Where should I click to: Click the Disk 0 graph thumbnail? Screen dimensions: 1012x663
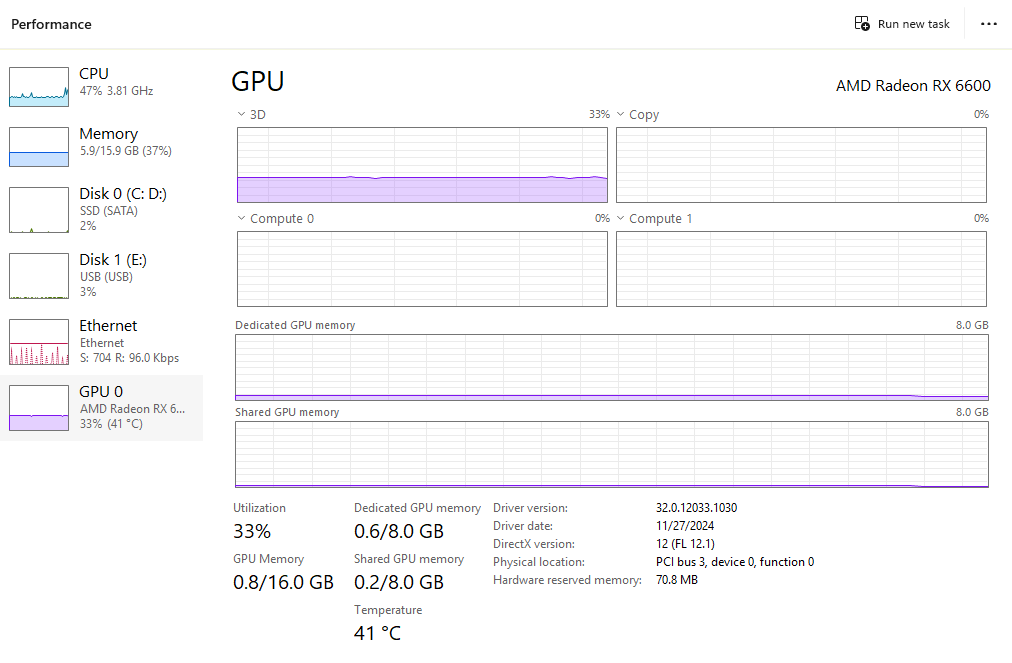click(x=39, y=210)
